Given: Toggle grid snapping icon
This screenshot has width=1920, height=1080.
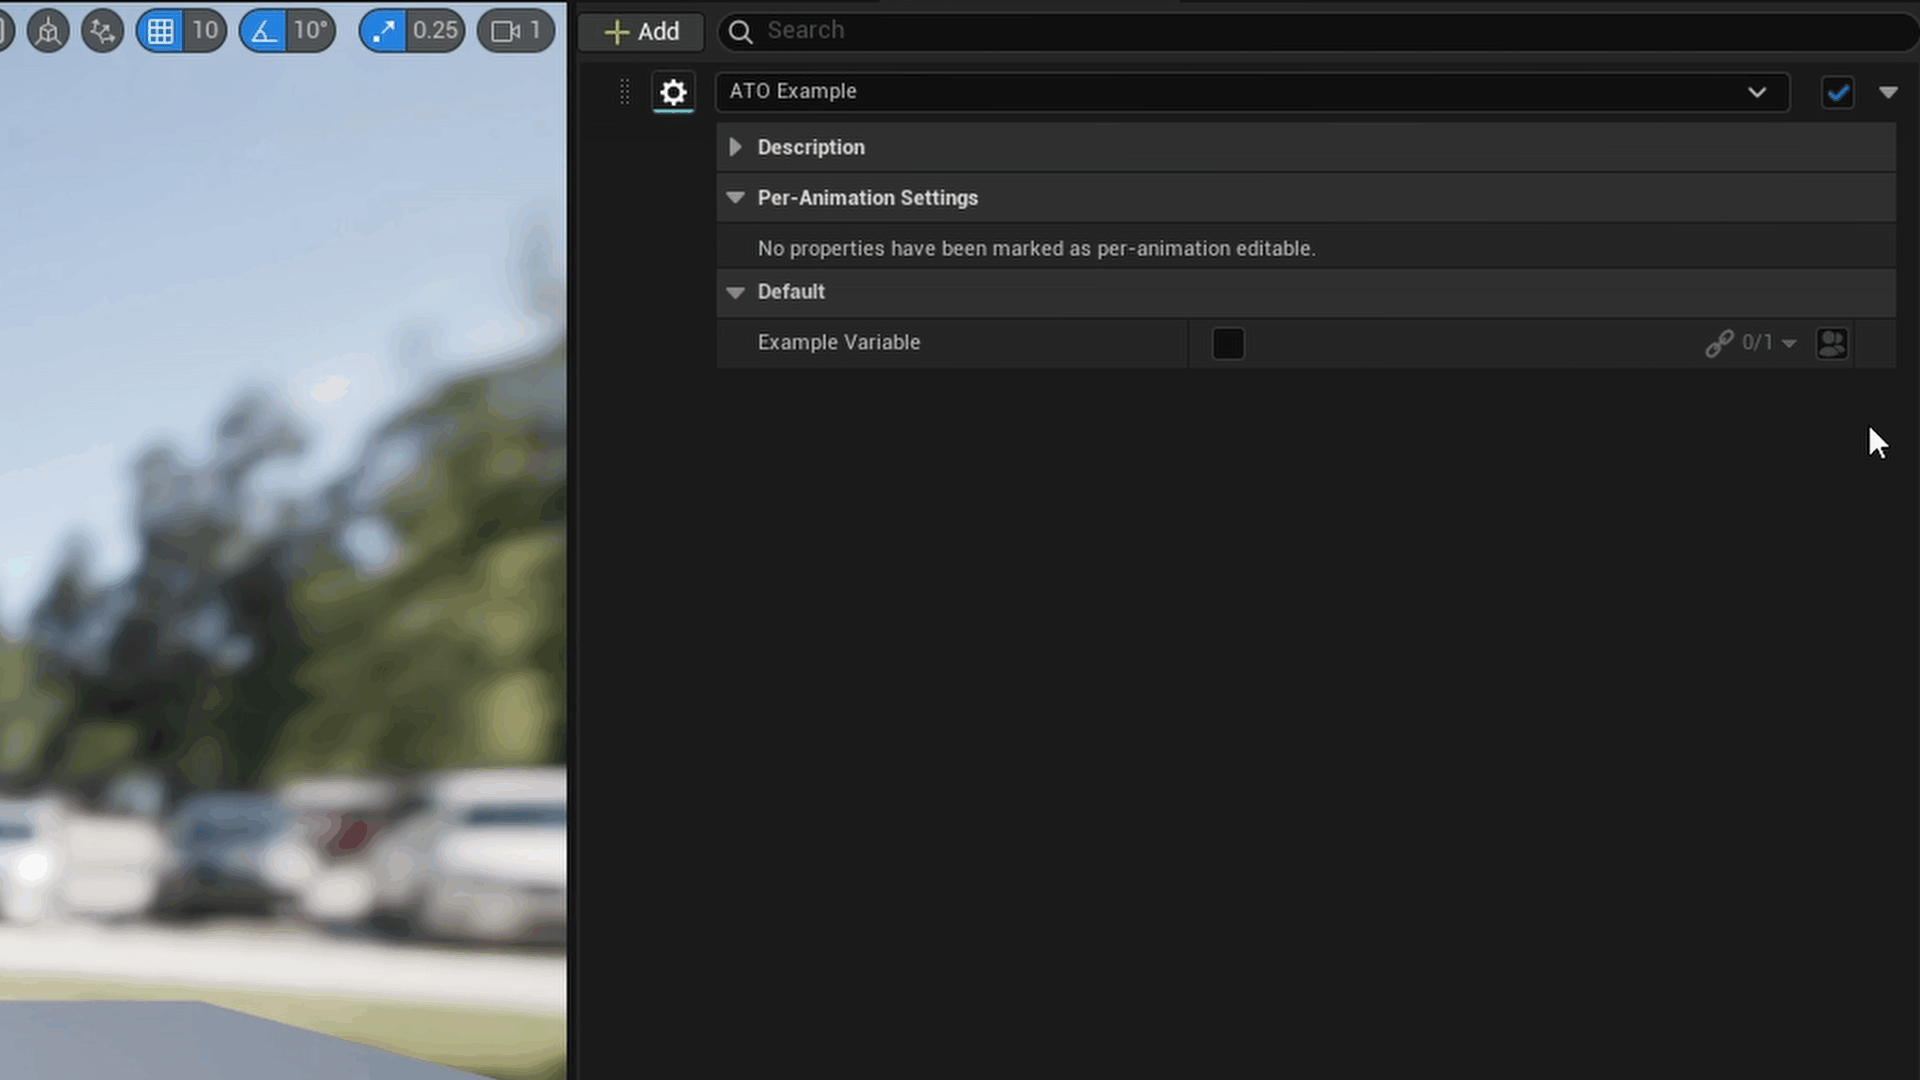Looking at the screenshot, I should coord(161,31).
